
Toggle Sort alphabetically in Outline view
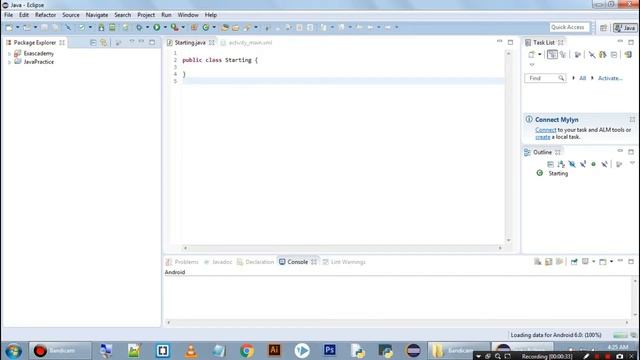click(561, 164)
